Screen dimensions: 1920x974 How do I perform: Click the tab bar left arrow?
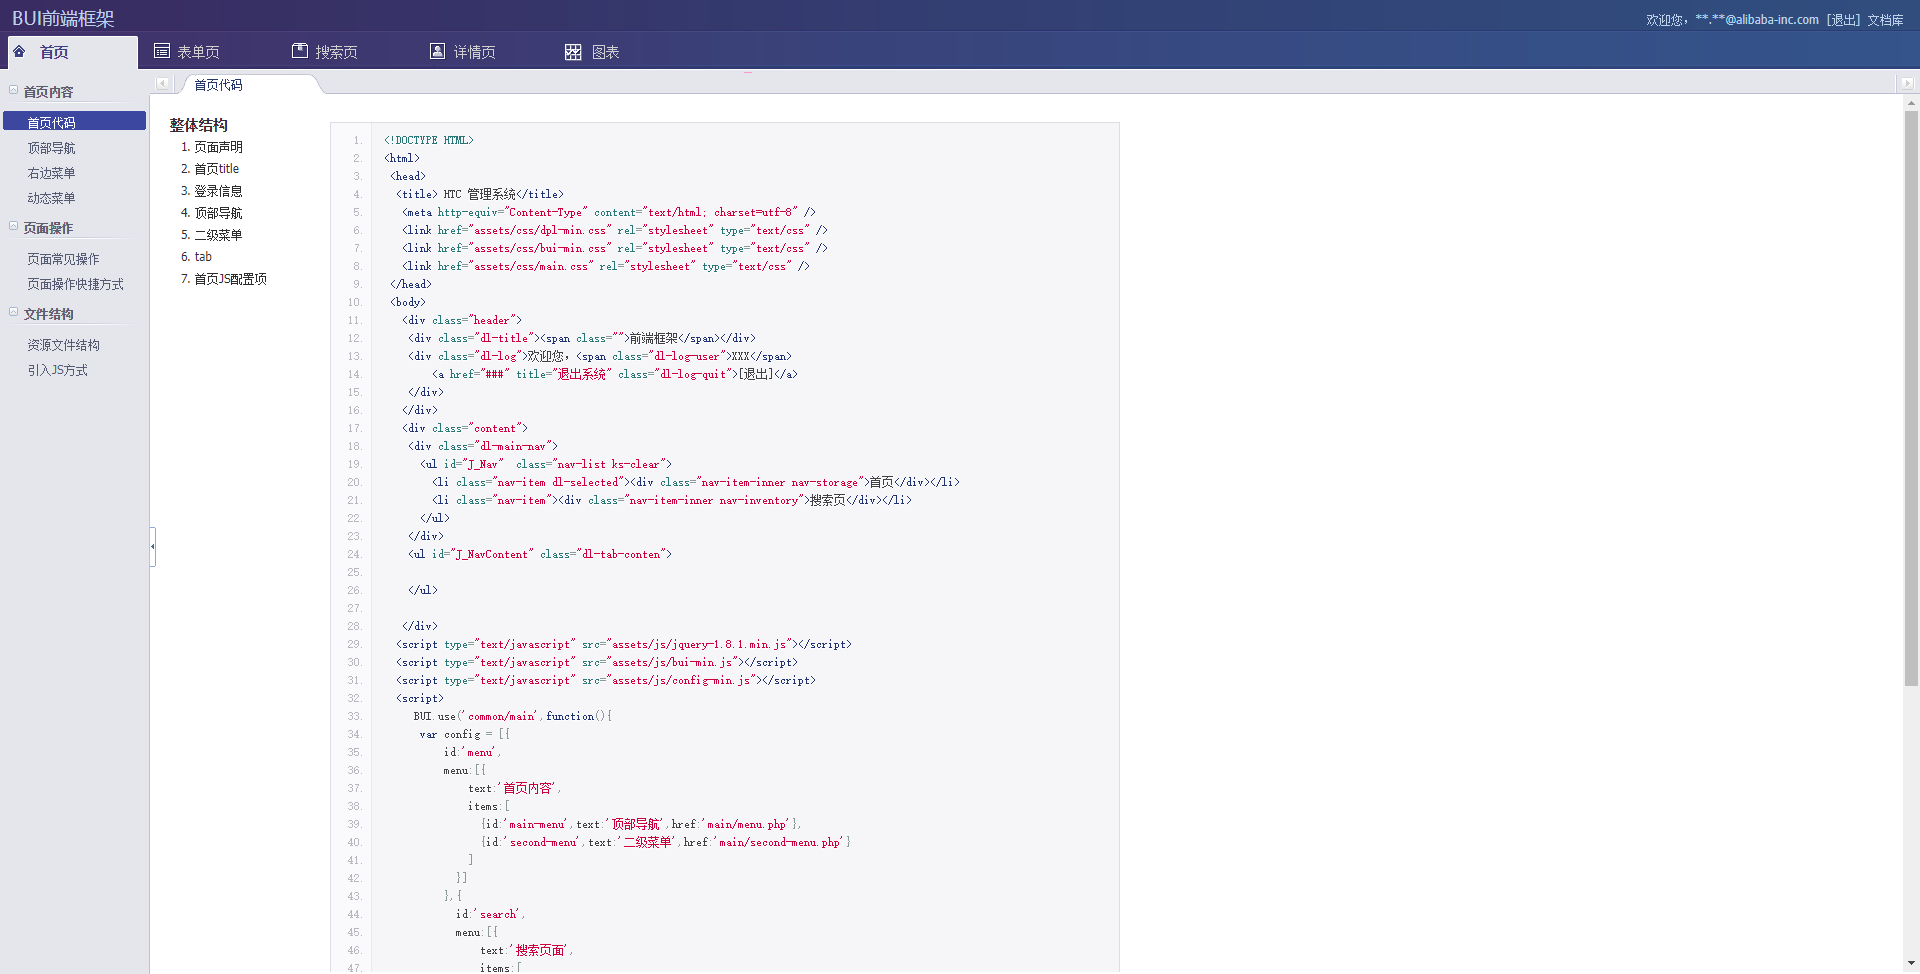pyautogui.click(x=162, y=84)
